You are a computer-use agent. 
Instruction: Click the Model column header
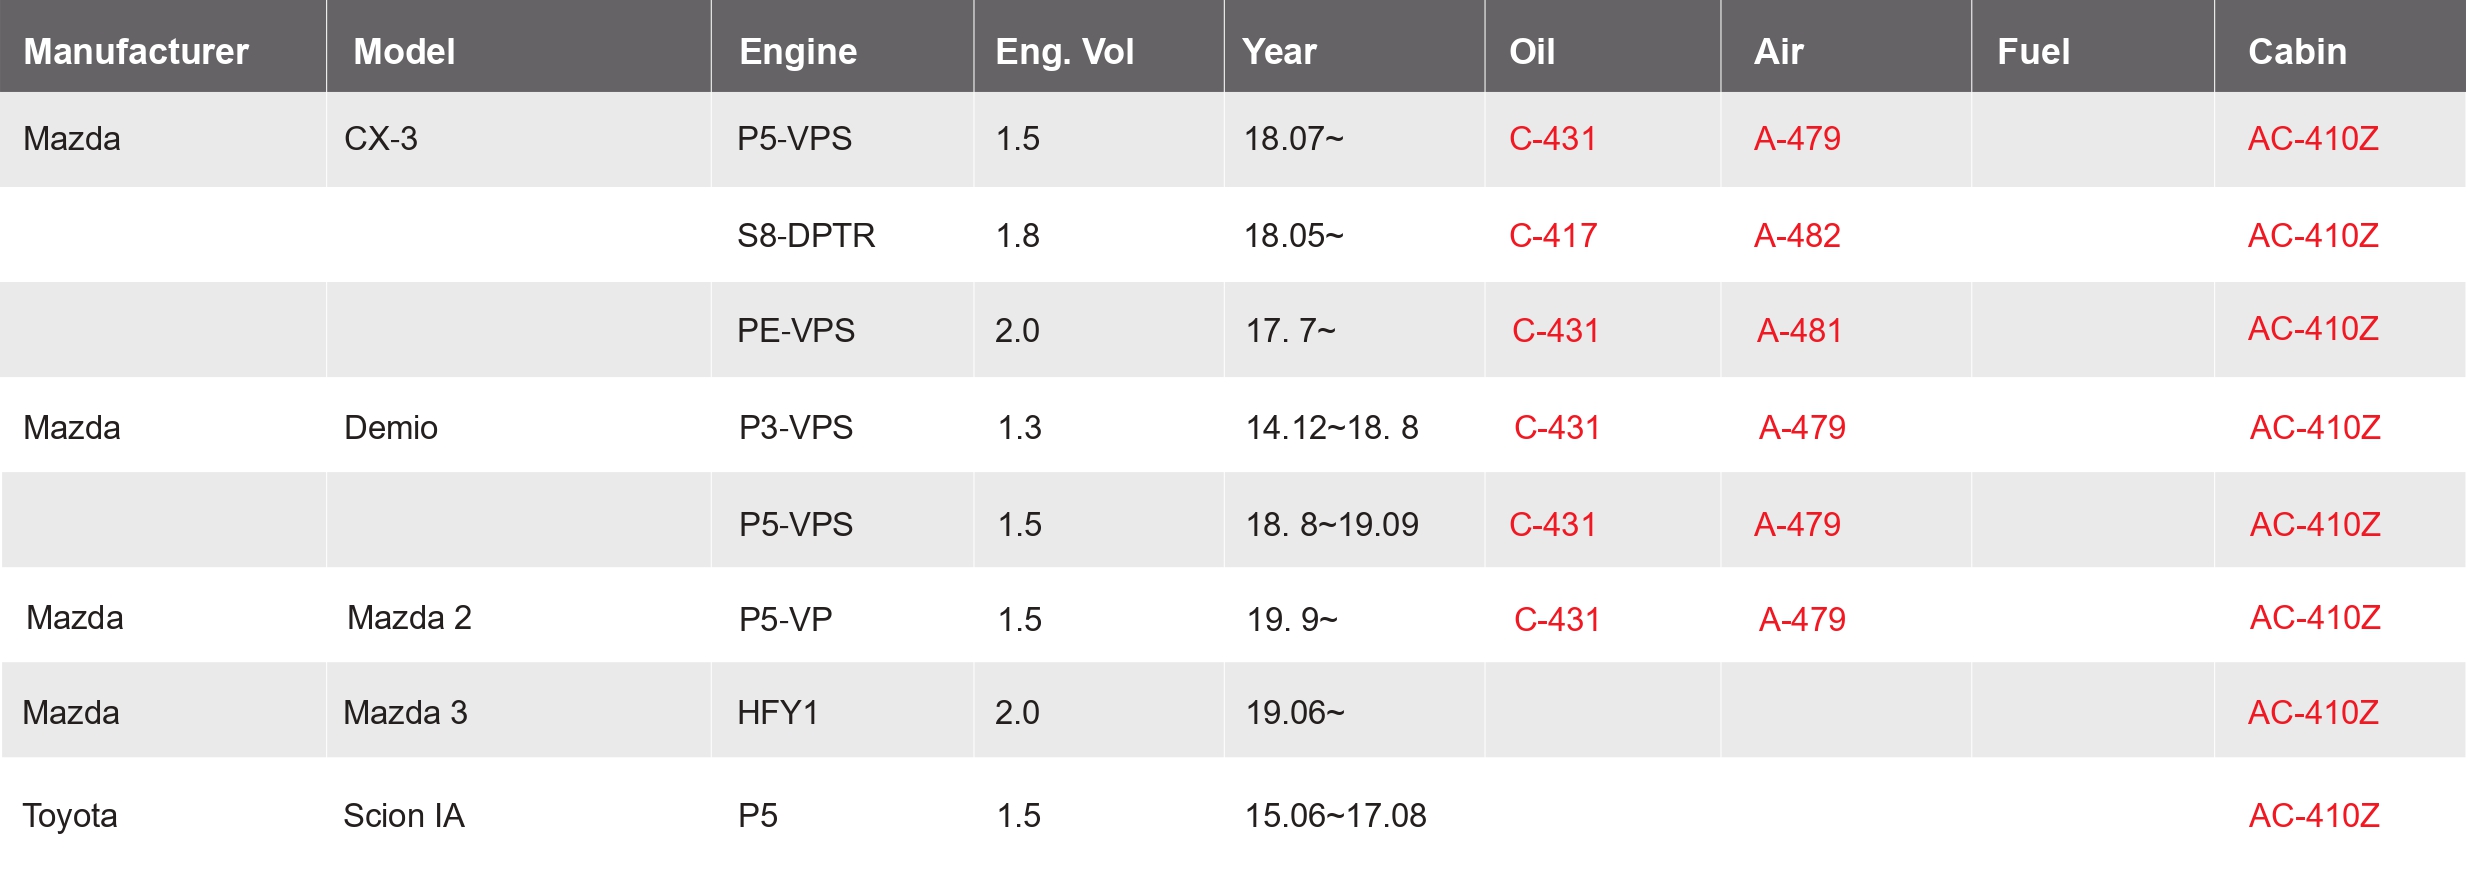pyautogui.click(x=404, y=52)
